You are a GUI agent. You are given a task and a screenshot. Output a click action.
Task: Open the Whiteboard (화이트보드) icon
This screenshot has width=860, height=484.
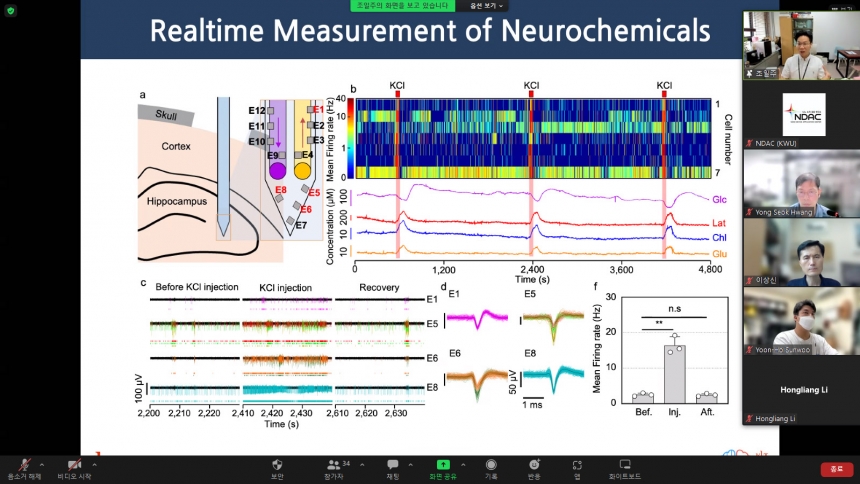pyautogui.click(x=625, y=466)
